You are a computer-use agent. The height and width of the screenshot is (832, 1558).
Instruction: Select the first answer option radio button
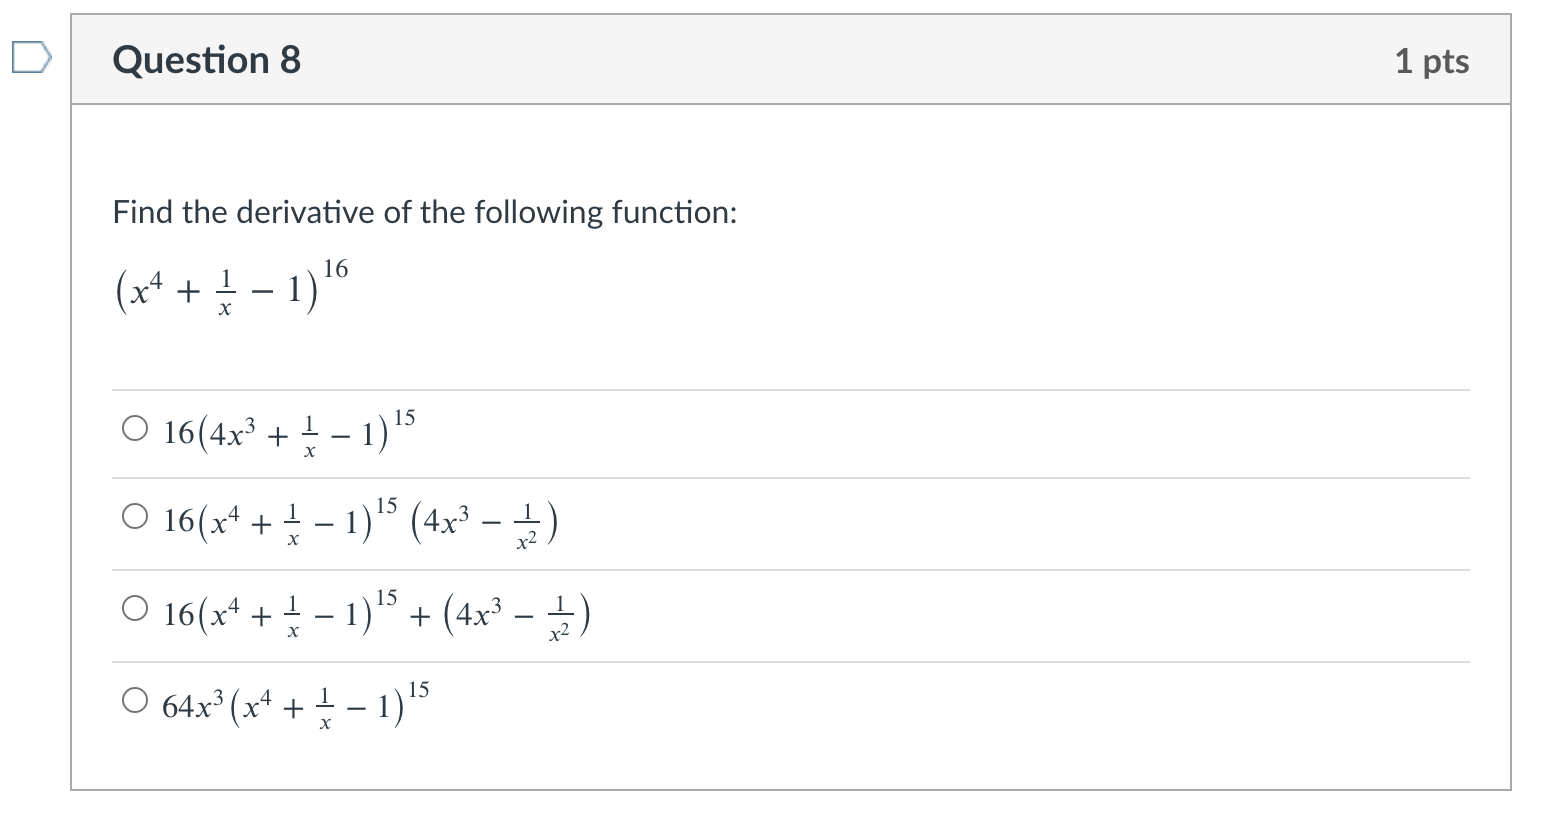pos(135,427)
